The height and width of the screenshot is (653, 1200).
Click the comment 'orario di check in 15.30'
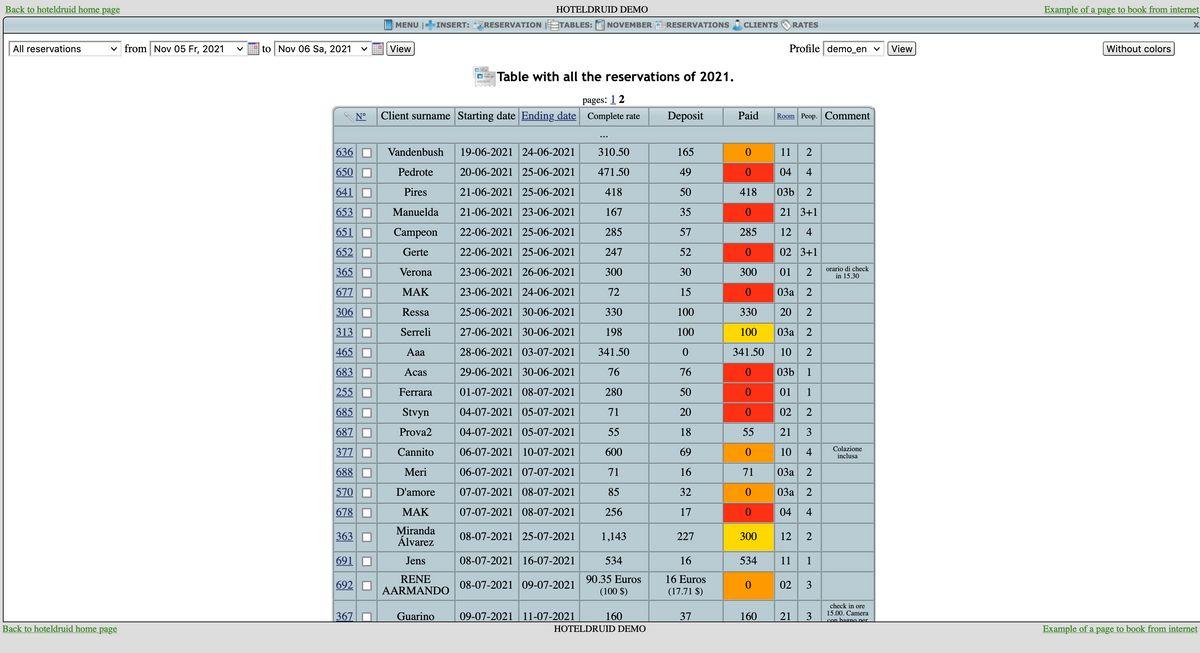[x=847, y=272]
